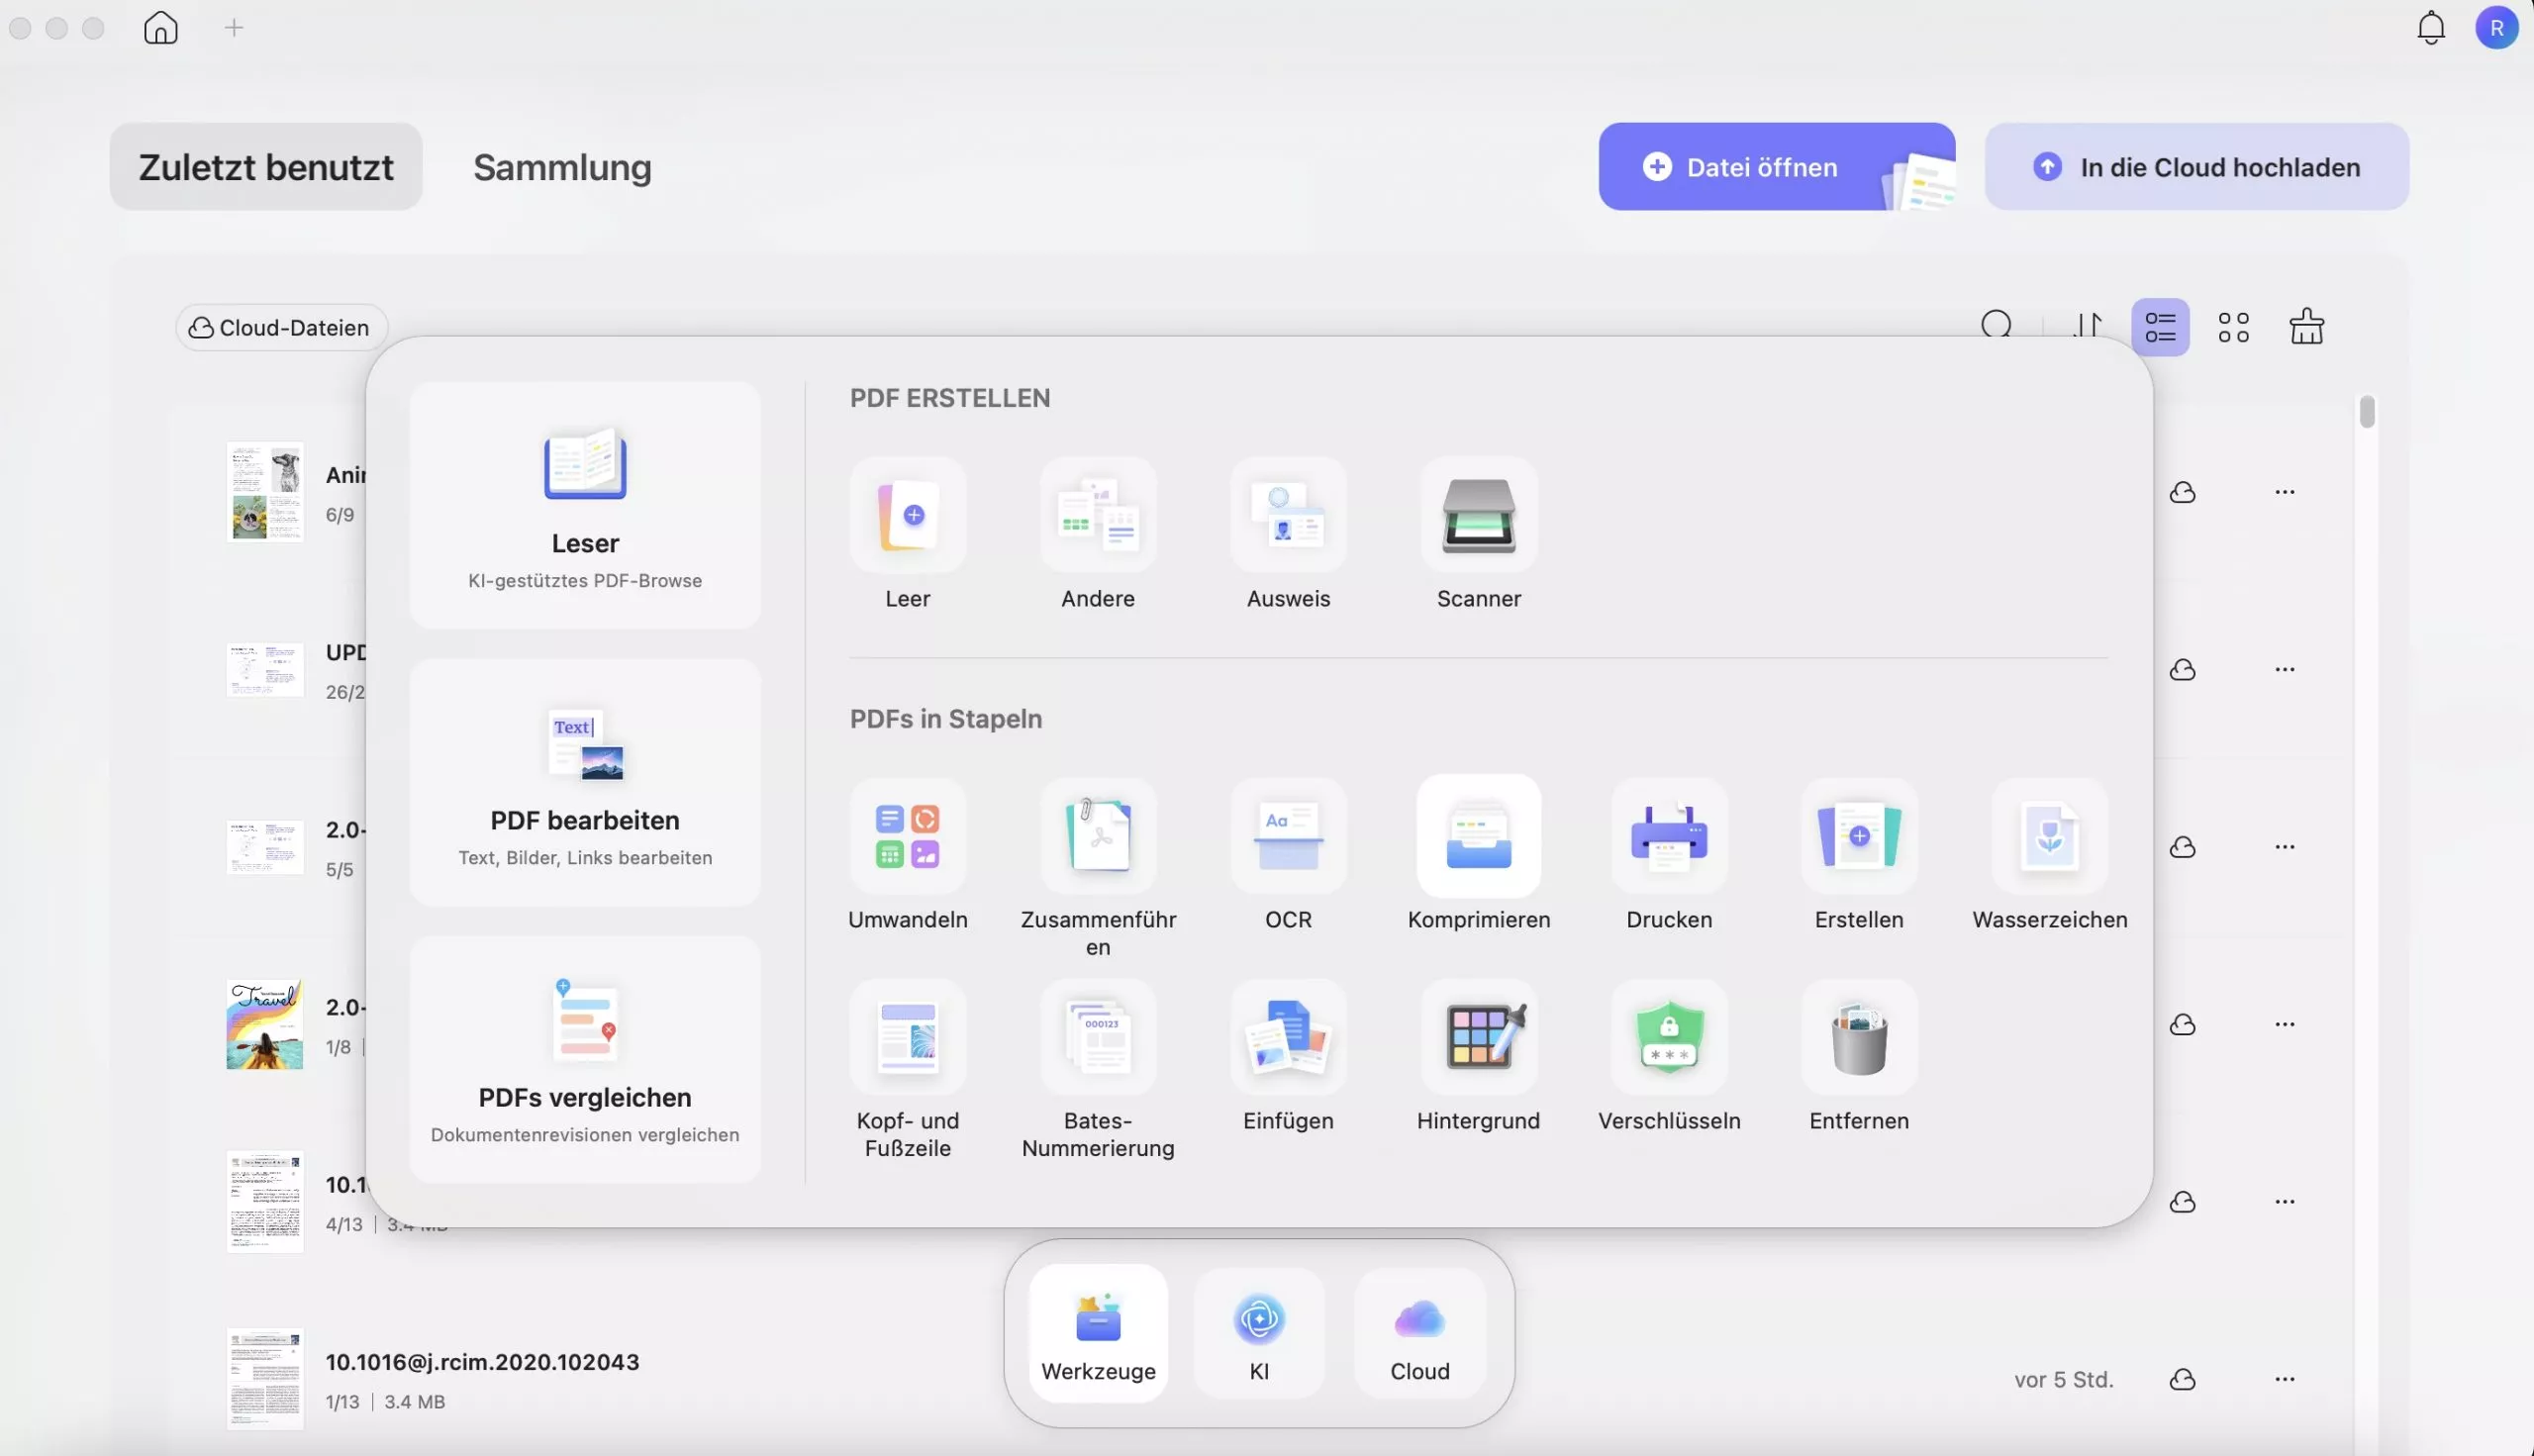Viewport: 2534px width, 1456px height.
Task: Switch to list view layout
Action: click(x=2160, y=327)
